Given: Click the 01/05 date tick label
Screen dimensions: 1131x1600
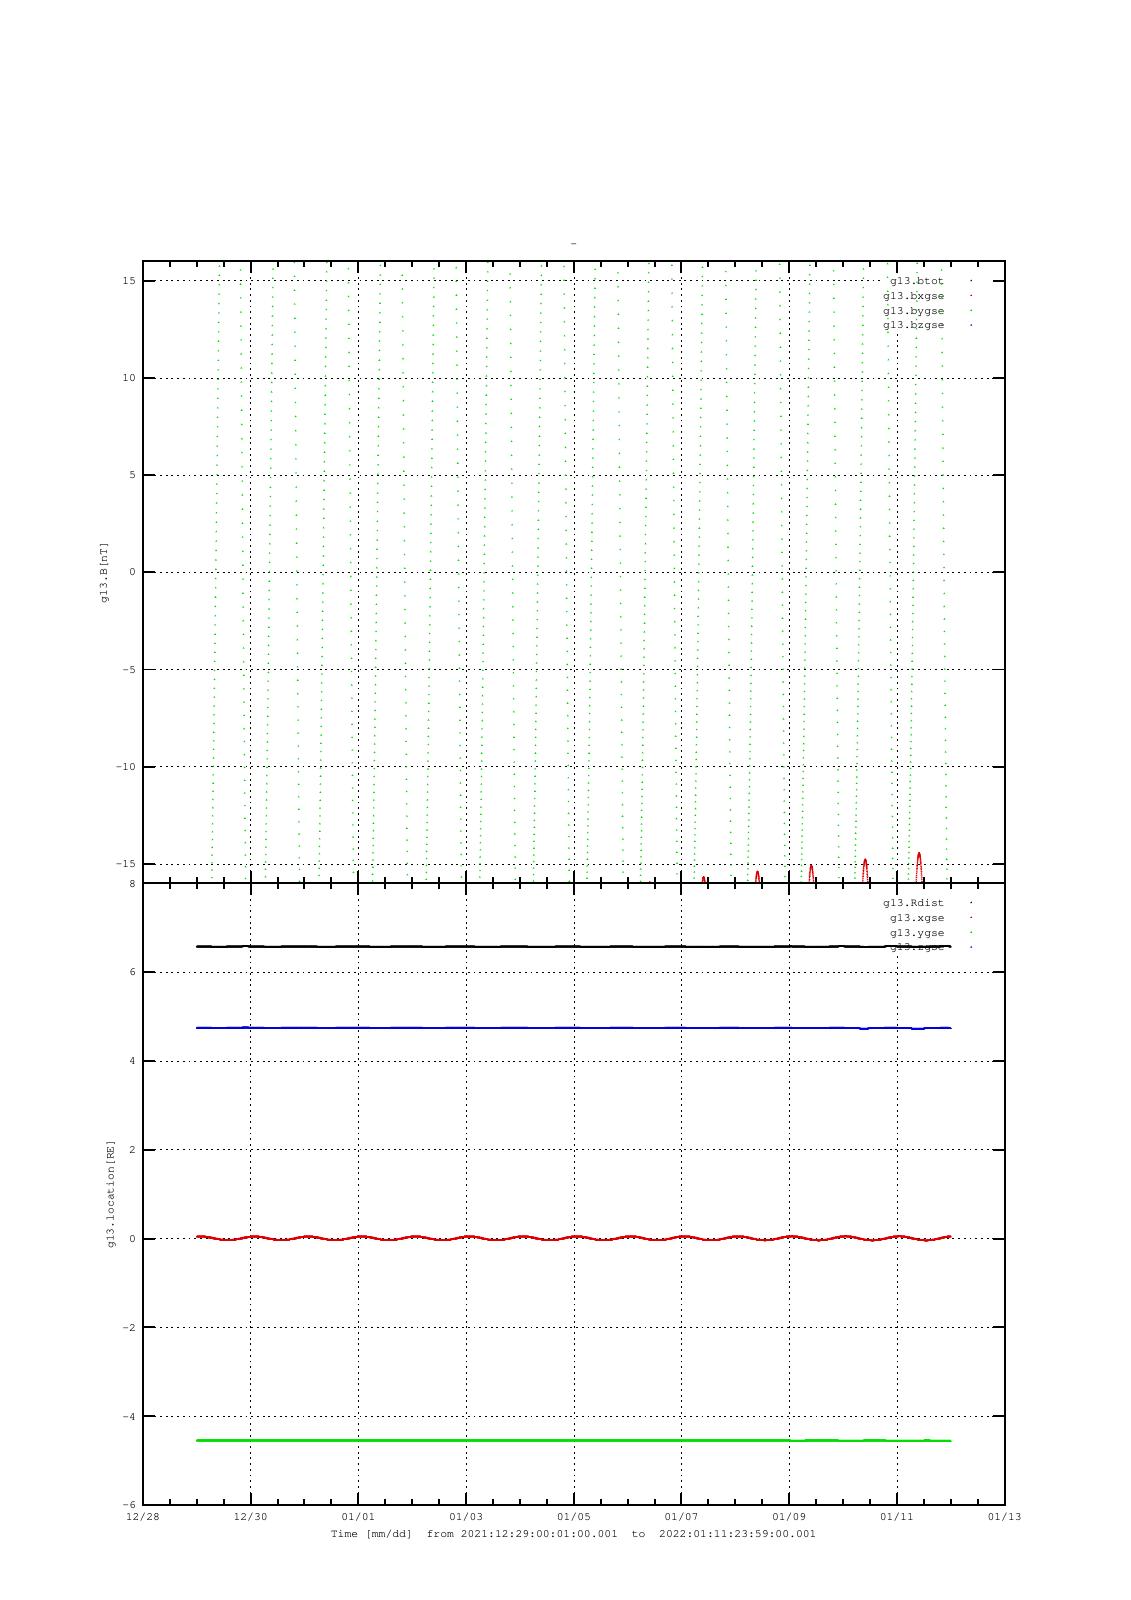Looking at the screenshot, I should [574, 1516].
